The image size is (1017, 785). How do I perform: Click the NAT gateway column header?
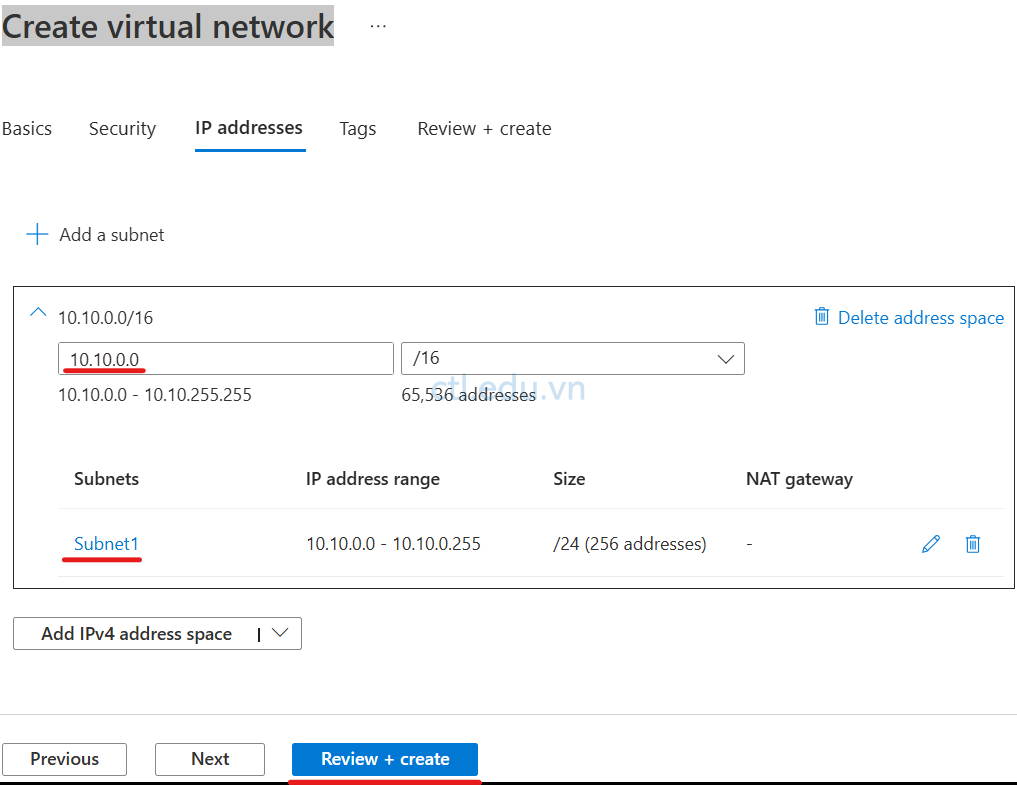(x=800, y=479)
